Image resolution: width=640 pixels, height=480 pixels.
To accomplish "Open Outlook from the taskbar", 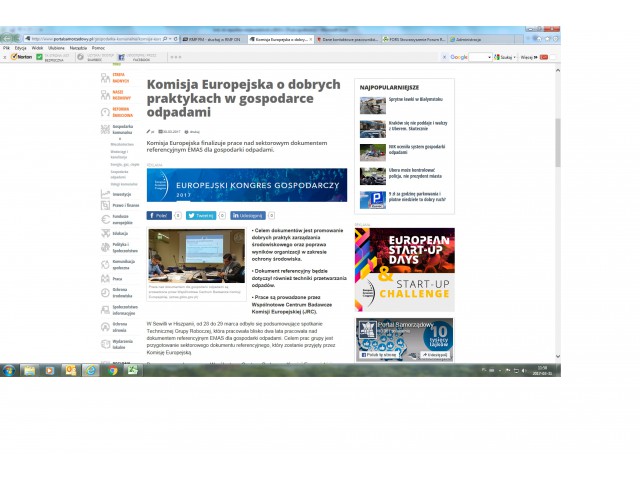I will 71,369.
